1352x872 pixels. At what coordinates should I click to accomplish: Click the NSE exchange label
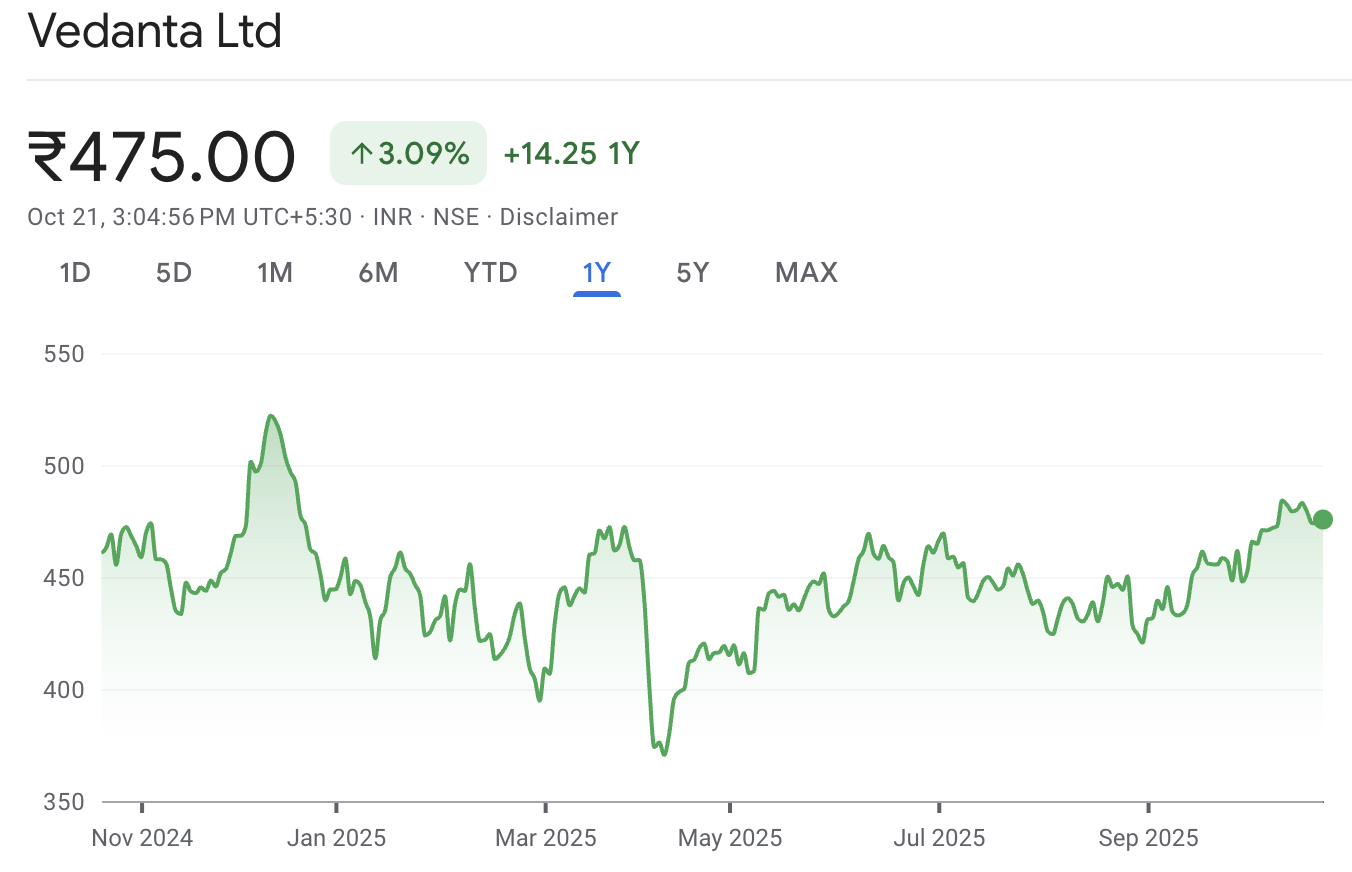456,216
